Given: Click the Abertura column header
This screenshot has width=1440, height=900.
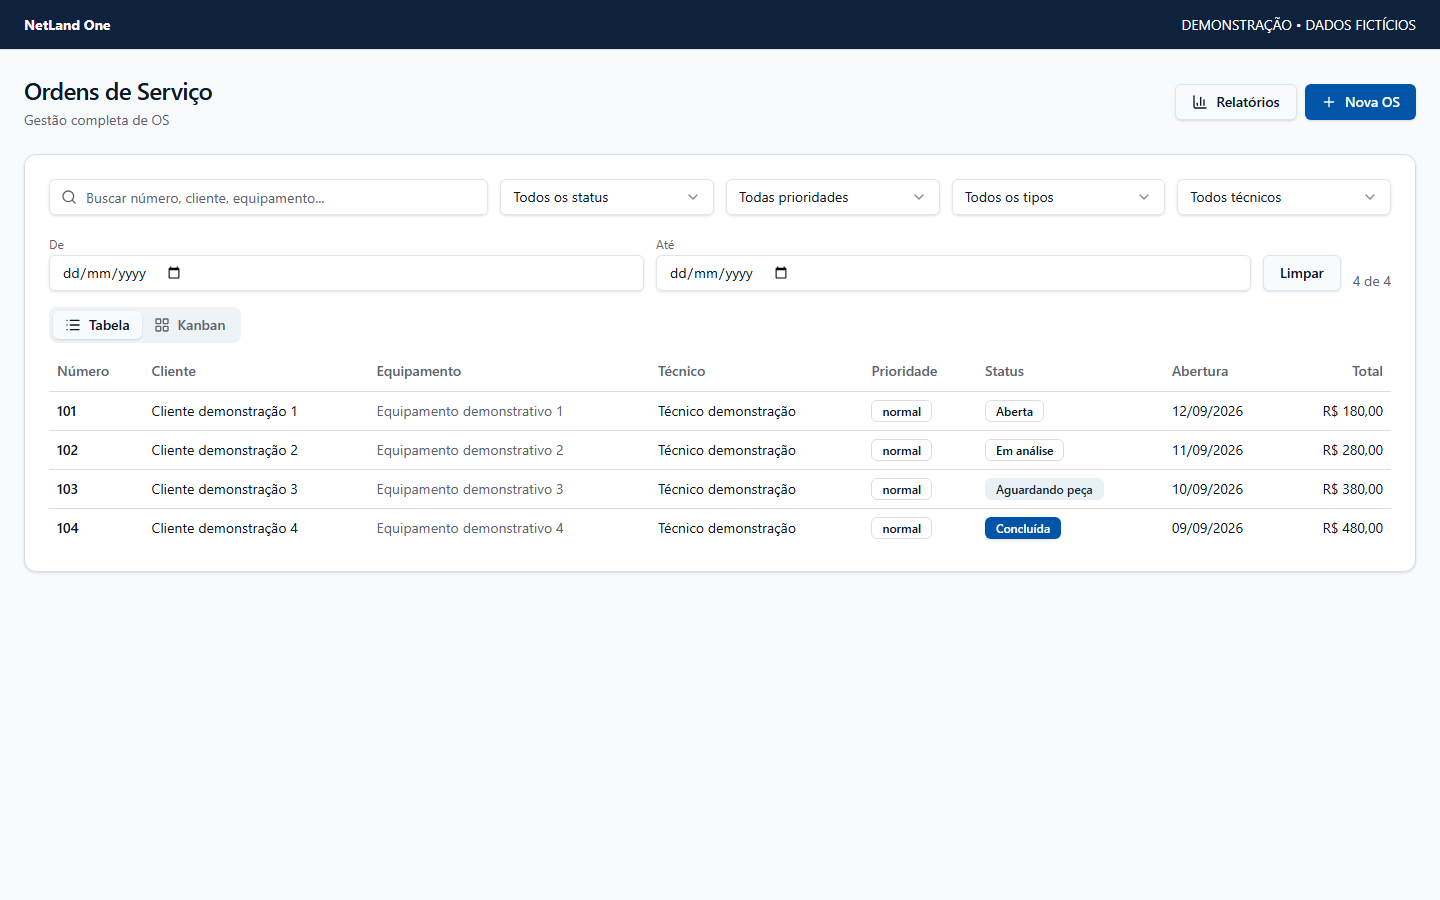Looking at the screenshot, I should click(1200, 371).
